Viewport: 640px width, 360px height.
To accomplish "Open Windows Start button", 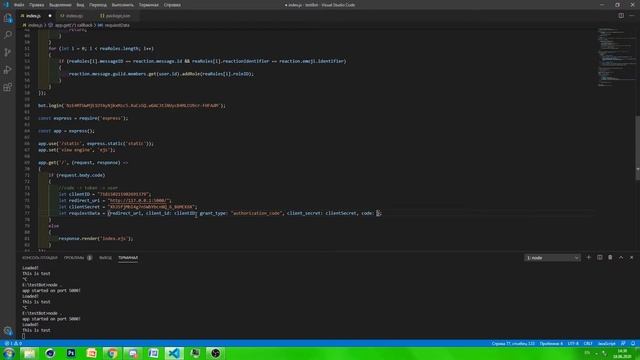I will (x=9, y=353).
